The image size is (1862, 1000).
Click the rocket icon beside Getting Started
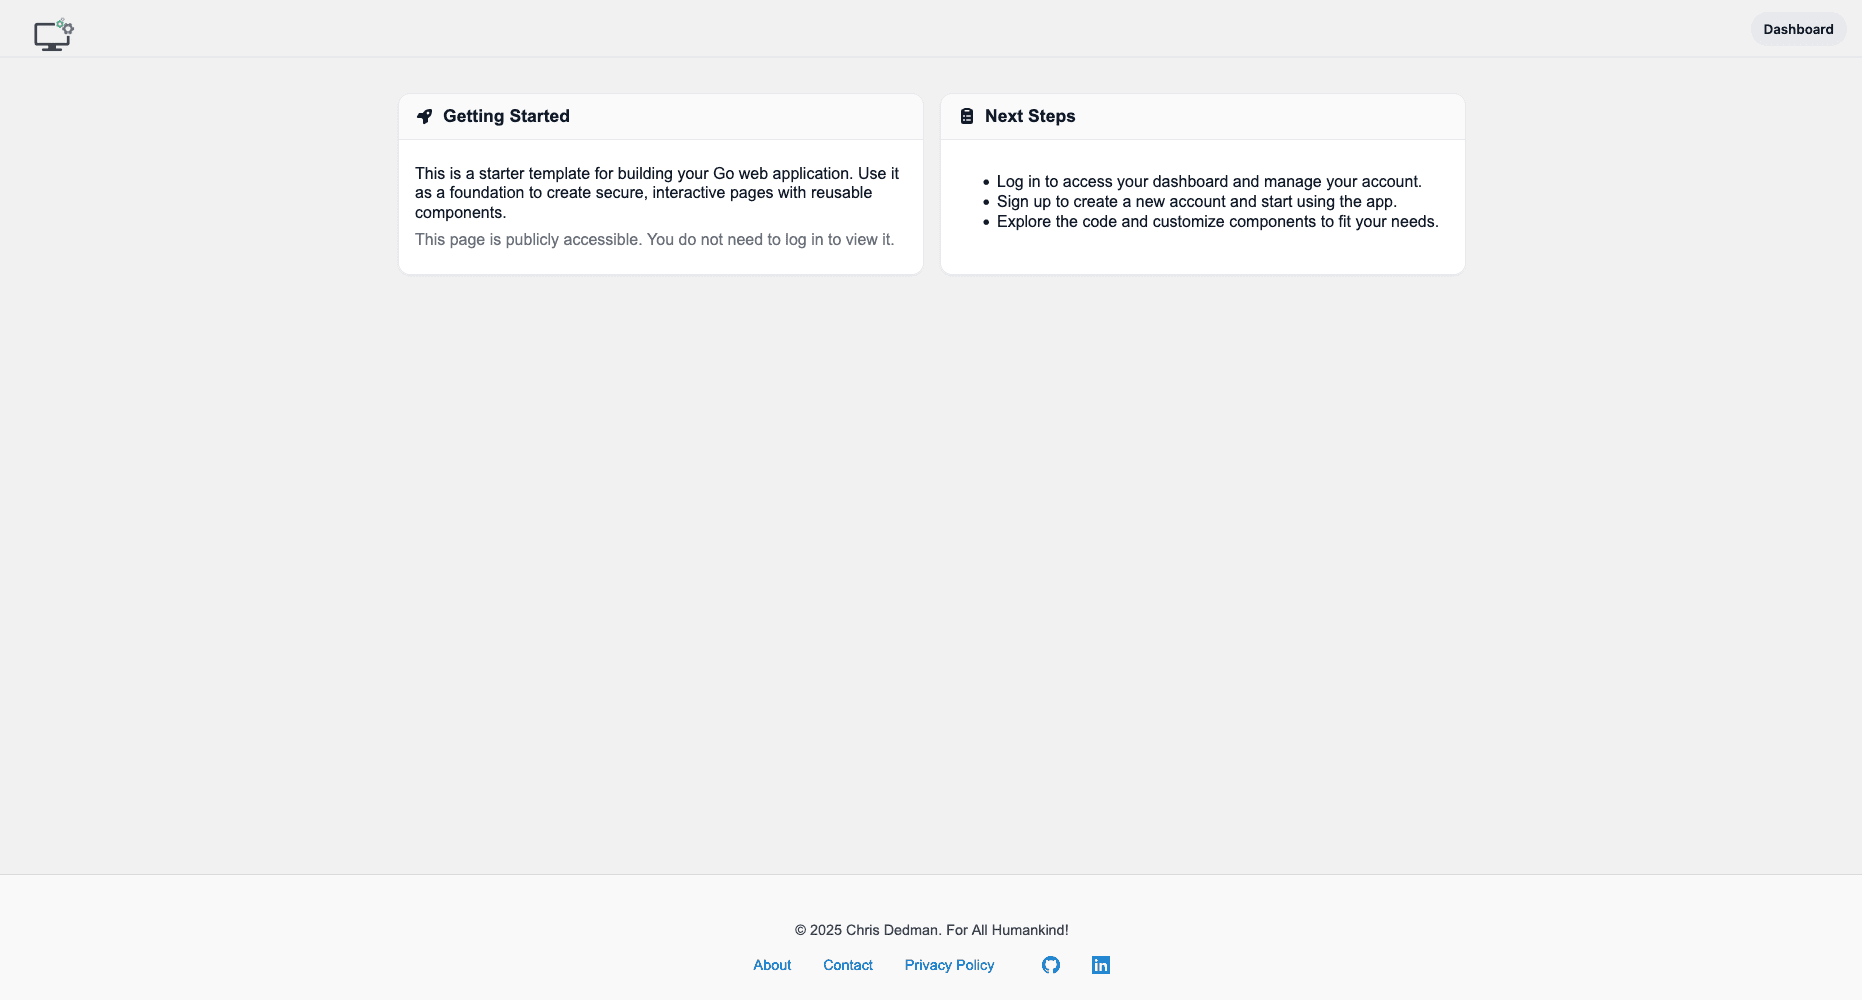[x=424, y=116]
